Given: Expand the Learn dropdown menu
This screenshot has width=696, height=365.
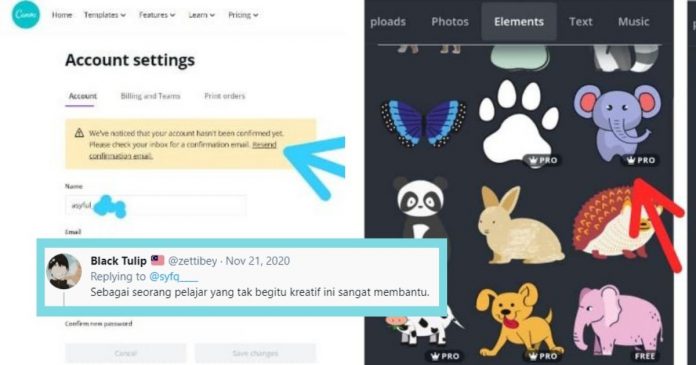Looking at the screenshot, I should pyautogui.click(x=202, y=15).
